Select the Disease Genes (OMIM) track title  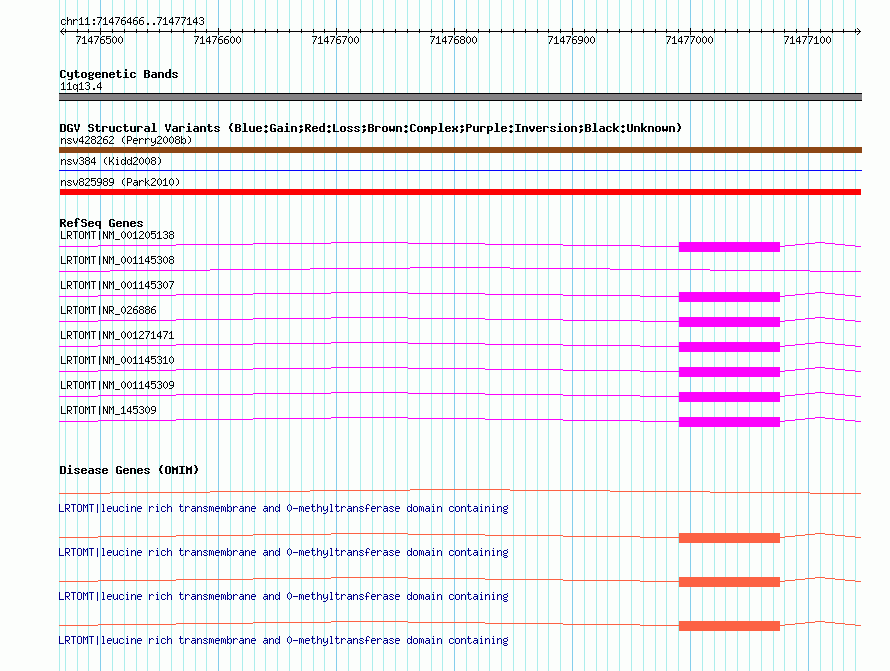(129, 471)
